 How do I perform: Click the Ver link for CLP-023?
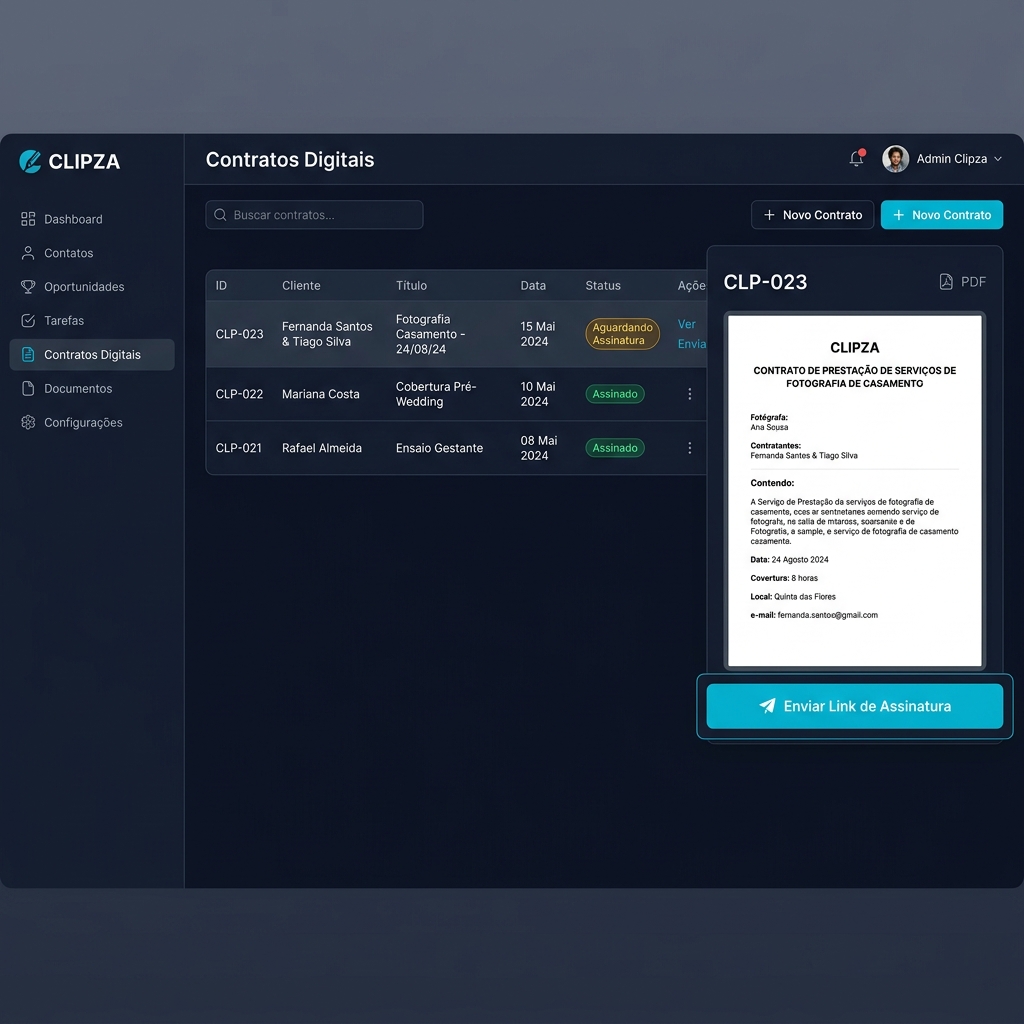686,325
